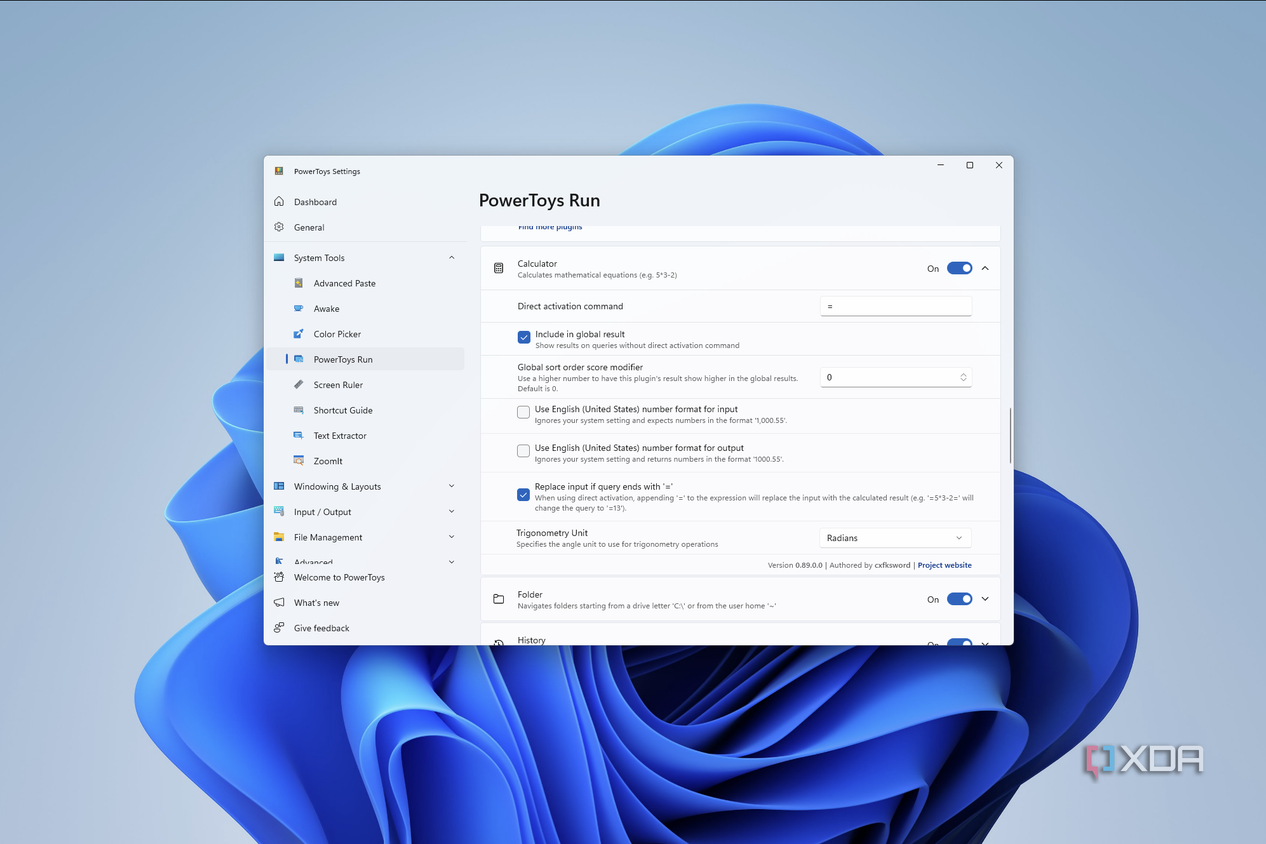Screen dimensions: 1266x844
Task: Click the score modifier spinner arrows
Action: point(964,377)
